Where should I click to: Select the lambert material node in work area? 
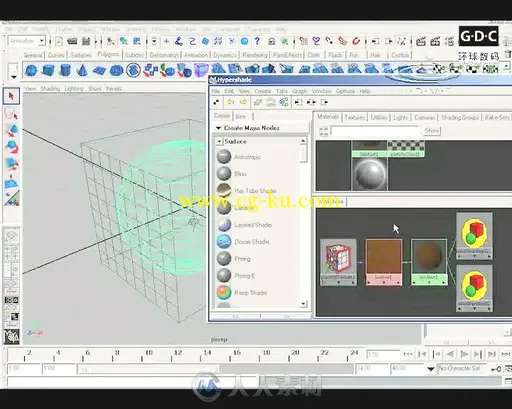click(x=429, y=262)
